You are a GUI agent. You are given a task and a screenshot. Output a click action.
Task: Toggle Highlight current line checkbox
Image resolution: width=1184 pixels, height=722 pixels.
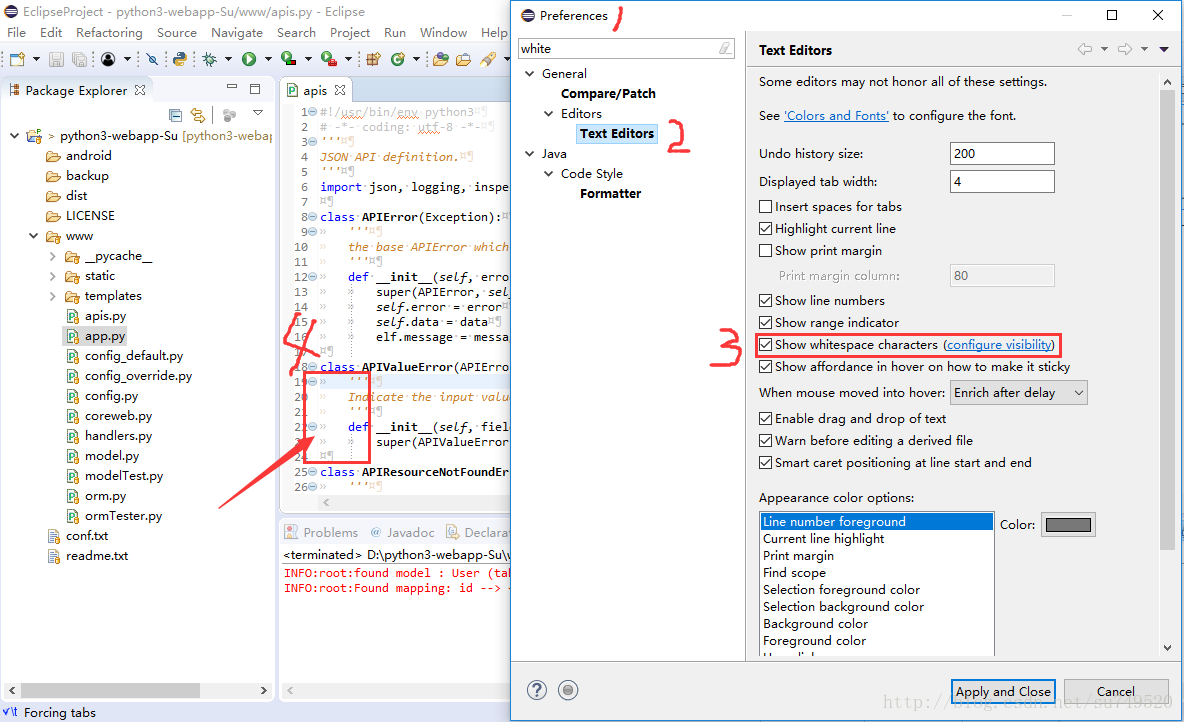pyautogui.click(x=766, y=228)
